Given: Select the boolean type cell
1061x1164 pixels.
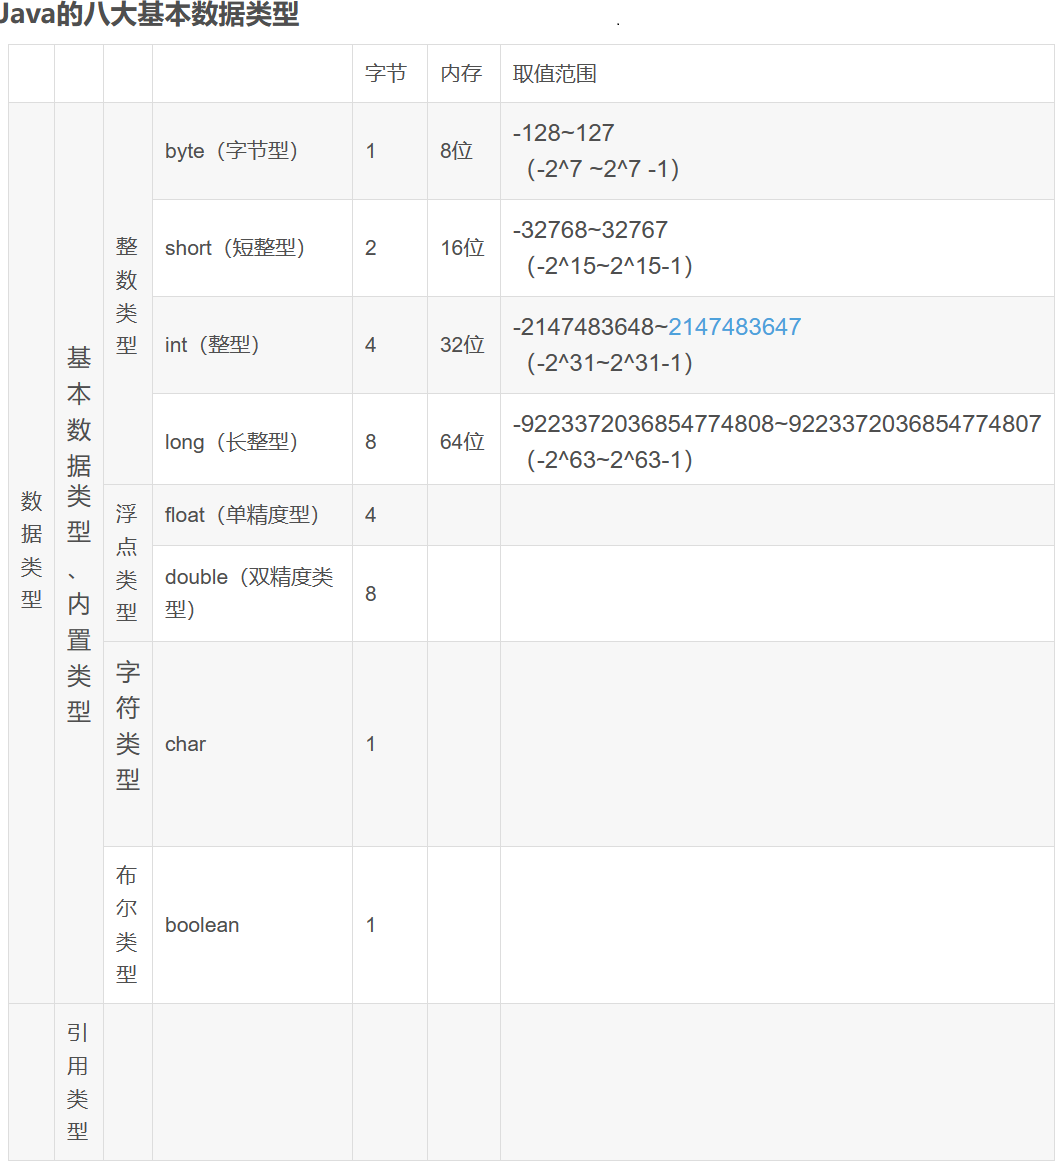Looking at the screenshot, I should 201,925.
